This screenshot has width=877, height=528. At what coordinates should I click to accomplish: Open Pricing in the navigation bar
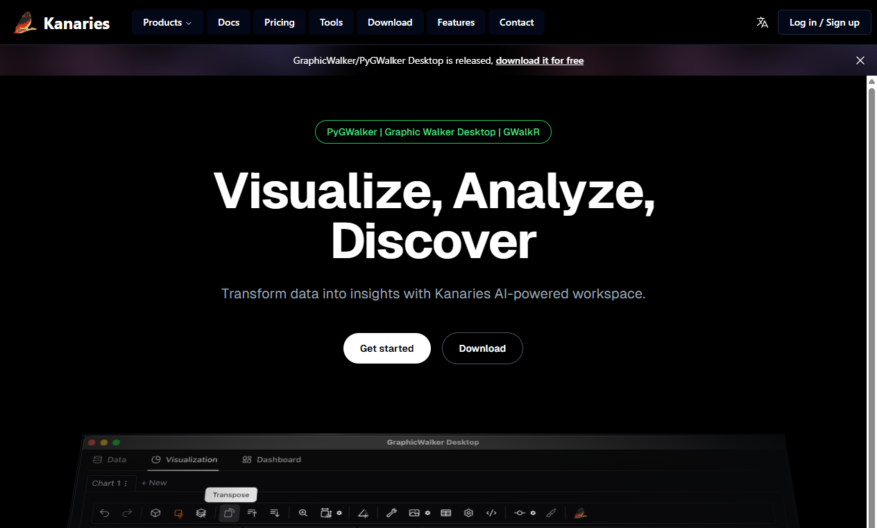(279, 22)
